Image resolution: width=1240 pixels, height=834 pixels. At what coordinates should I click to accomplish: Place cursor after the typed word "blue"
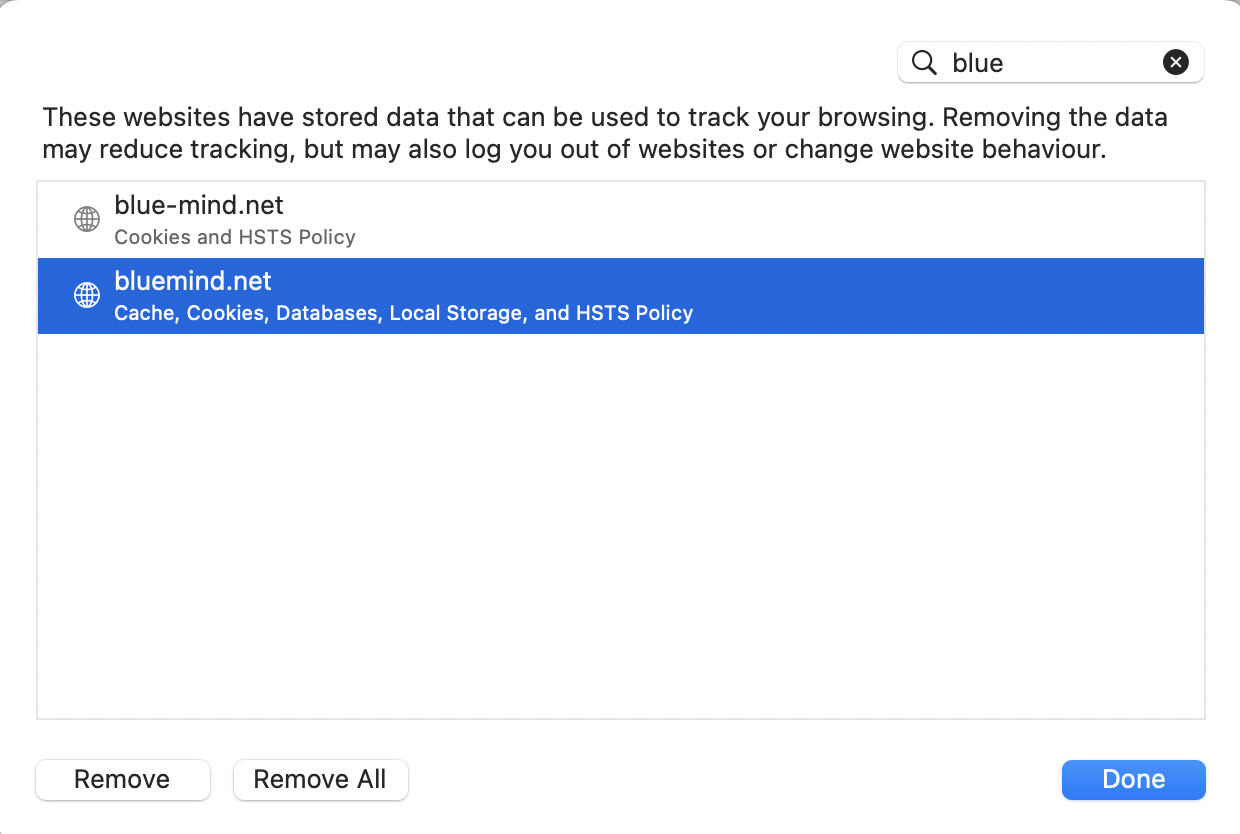pyautogui.click(x=1006, y=63)
